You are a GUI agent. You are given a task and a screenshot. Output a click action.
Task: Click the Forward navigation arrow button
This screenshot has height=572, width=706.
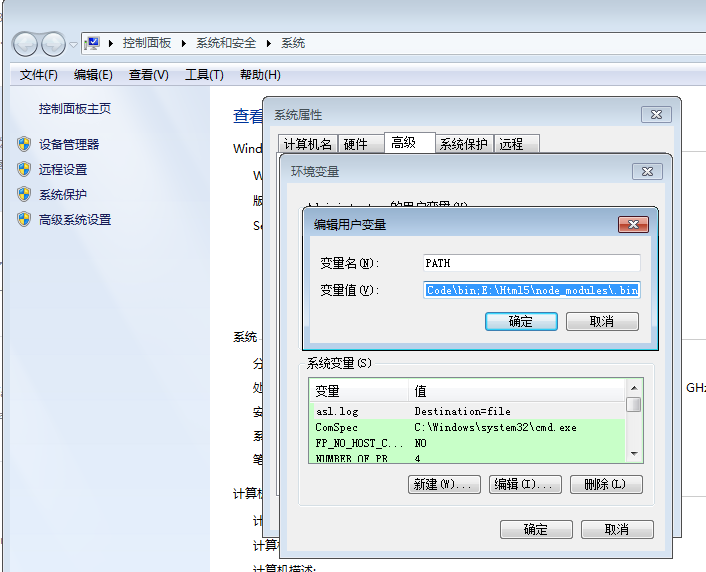[x=53, y=44]
